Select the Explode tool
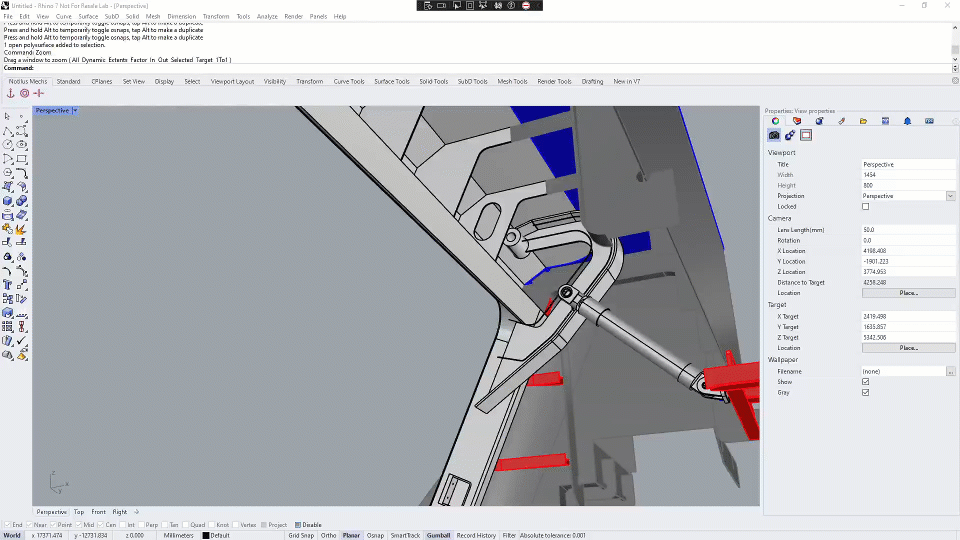 pos(21,229)
